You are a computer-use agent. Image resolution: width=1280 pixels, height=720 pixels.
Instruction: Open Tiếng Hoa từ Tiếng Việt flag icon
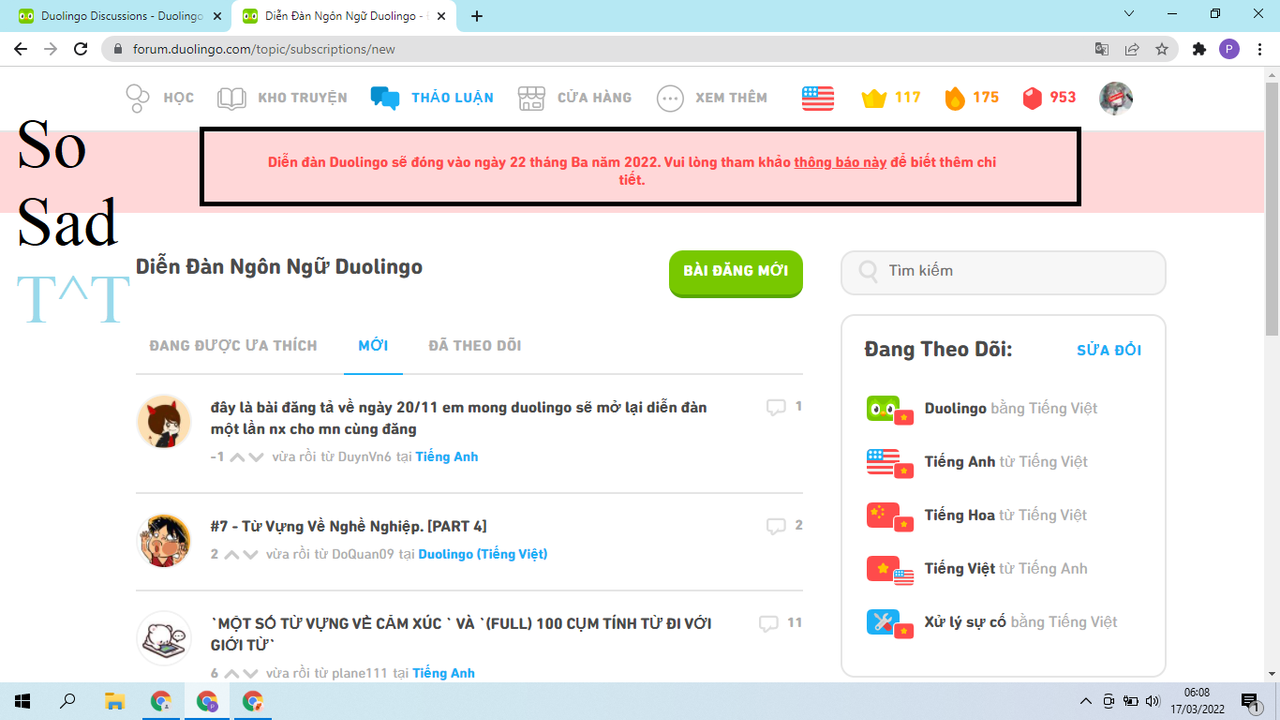(x=889, y=516)
